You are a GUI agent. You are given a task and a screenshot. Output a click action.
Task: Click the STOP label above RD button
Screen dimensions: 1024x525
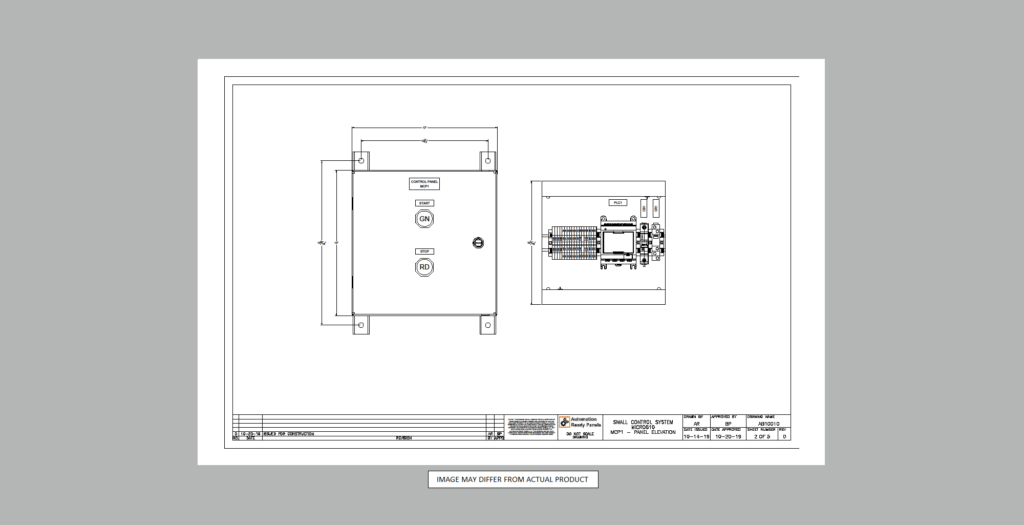coord(424,251)
